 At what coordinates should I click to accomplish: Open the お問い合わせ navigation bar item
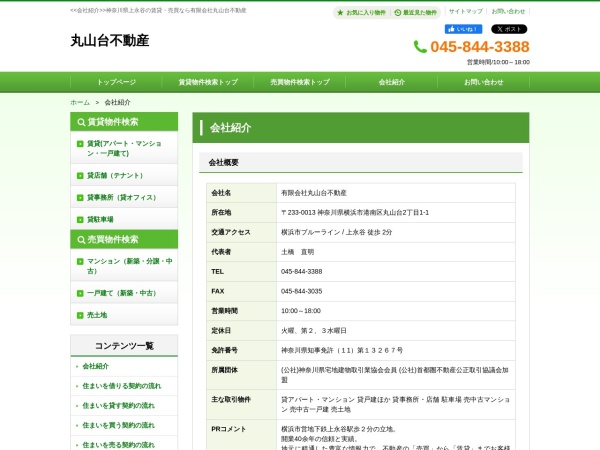(484, 82)
